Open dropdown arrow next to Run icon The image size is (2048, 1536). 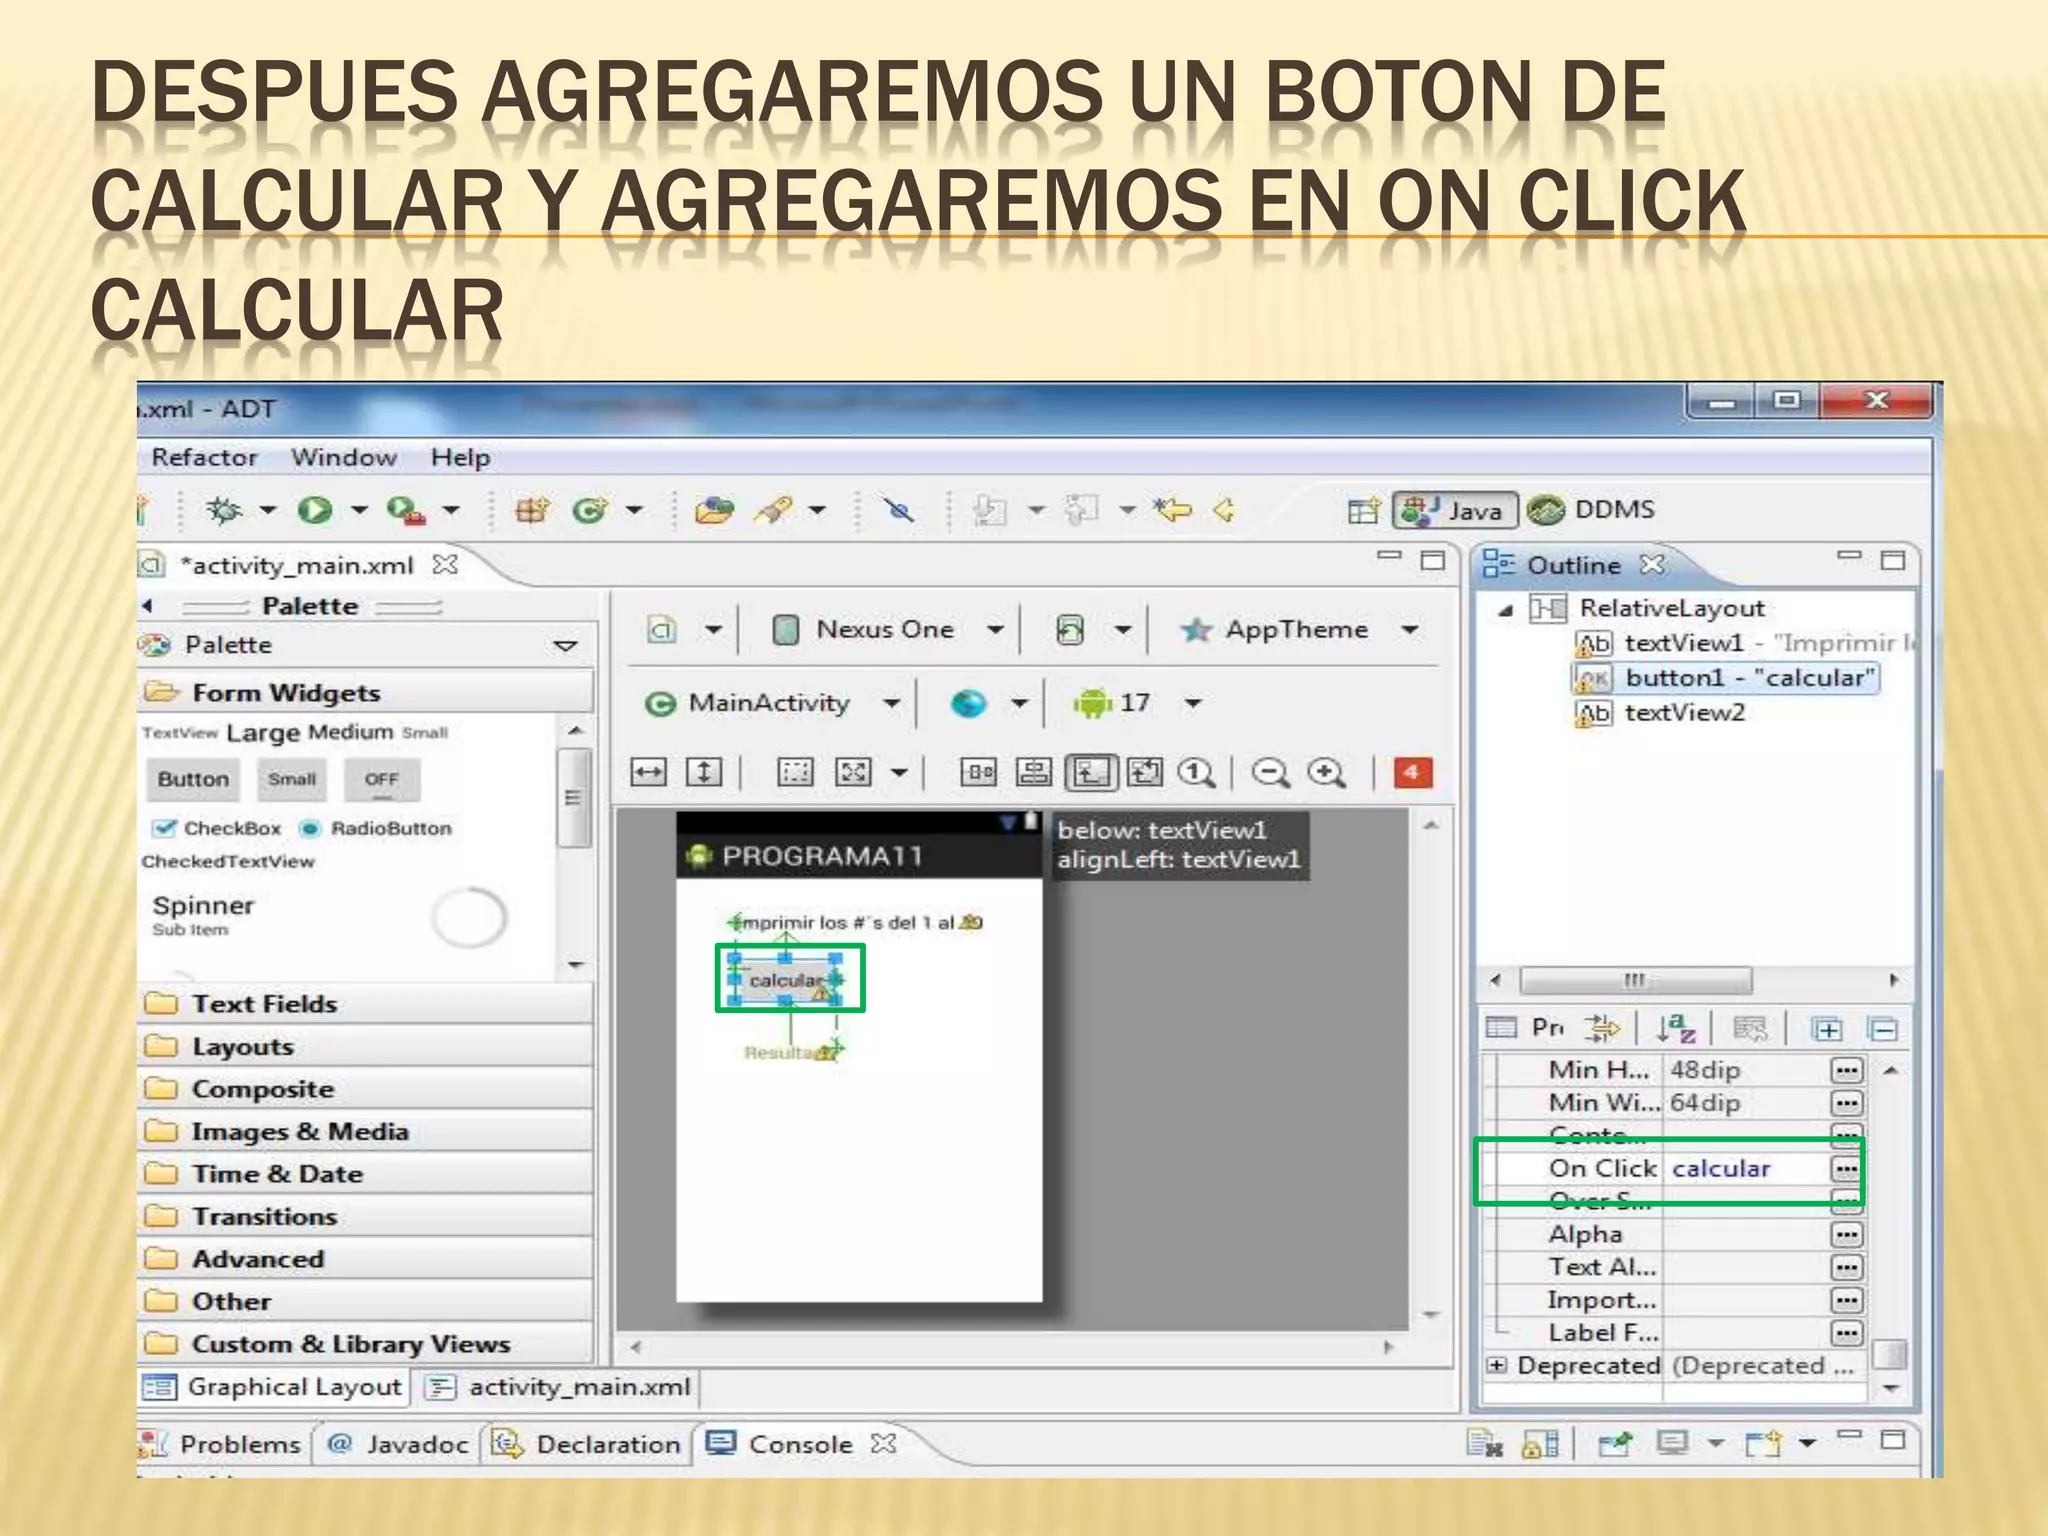[359, 510]
